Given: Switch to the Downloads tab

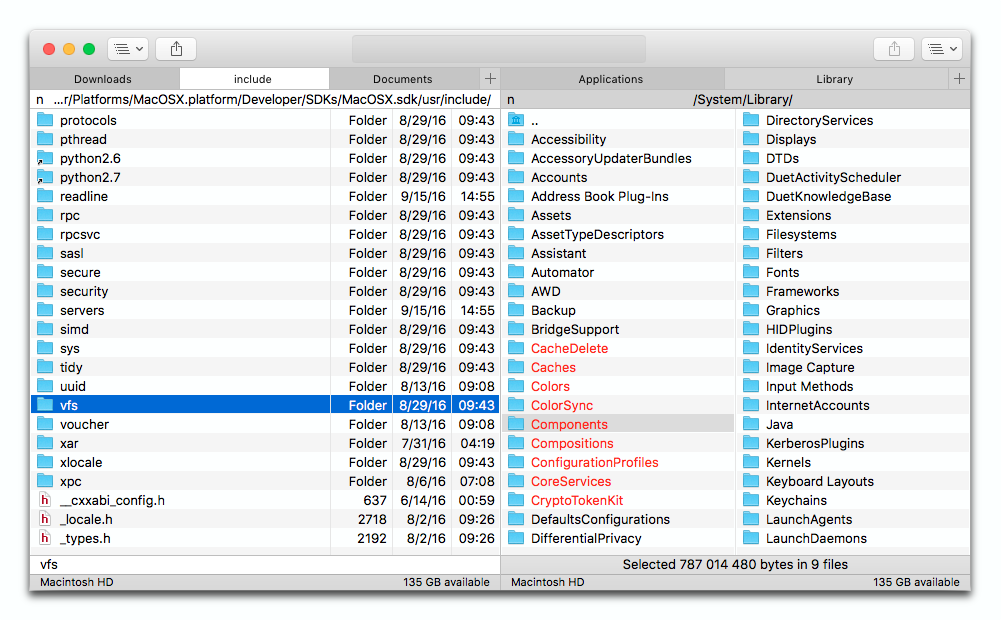Looking at the screenshot, I should tap(104, 79).
